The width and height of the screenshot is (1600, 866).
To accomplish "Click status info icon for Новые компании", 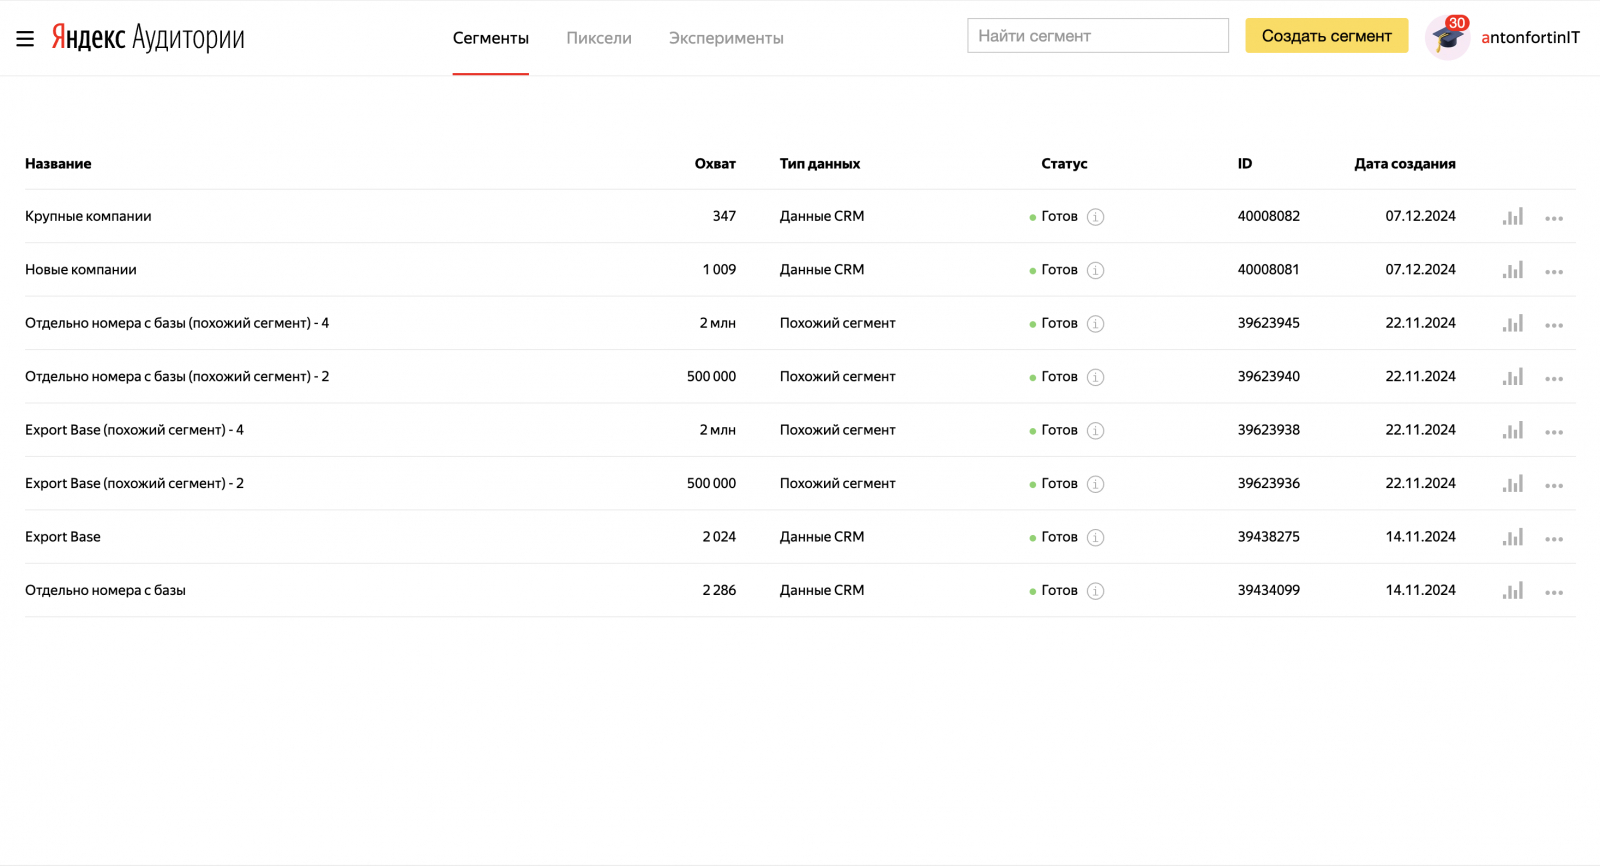I will click(x=1096, y=270).
